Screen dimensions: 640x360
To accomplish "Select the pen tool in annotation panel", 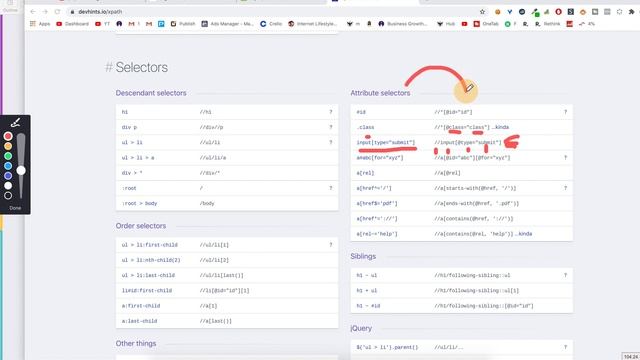I will [15, 123].
